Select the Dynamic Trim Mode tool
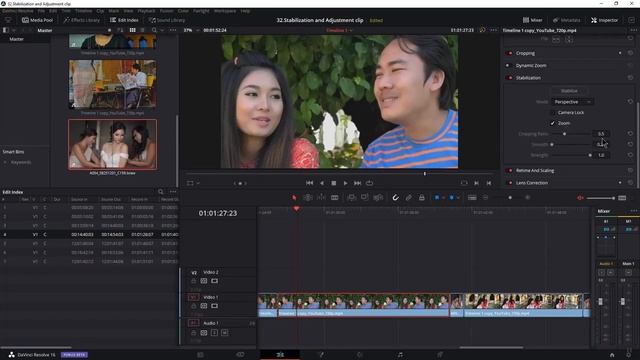 [x=321, y=198]
